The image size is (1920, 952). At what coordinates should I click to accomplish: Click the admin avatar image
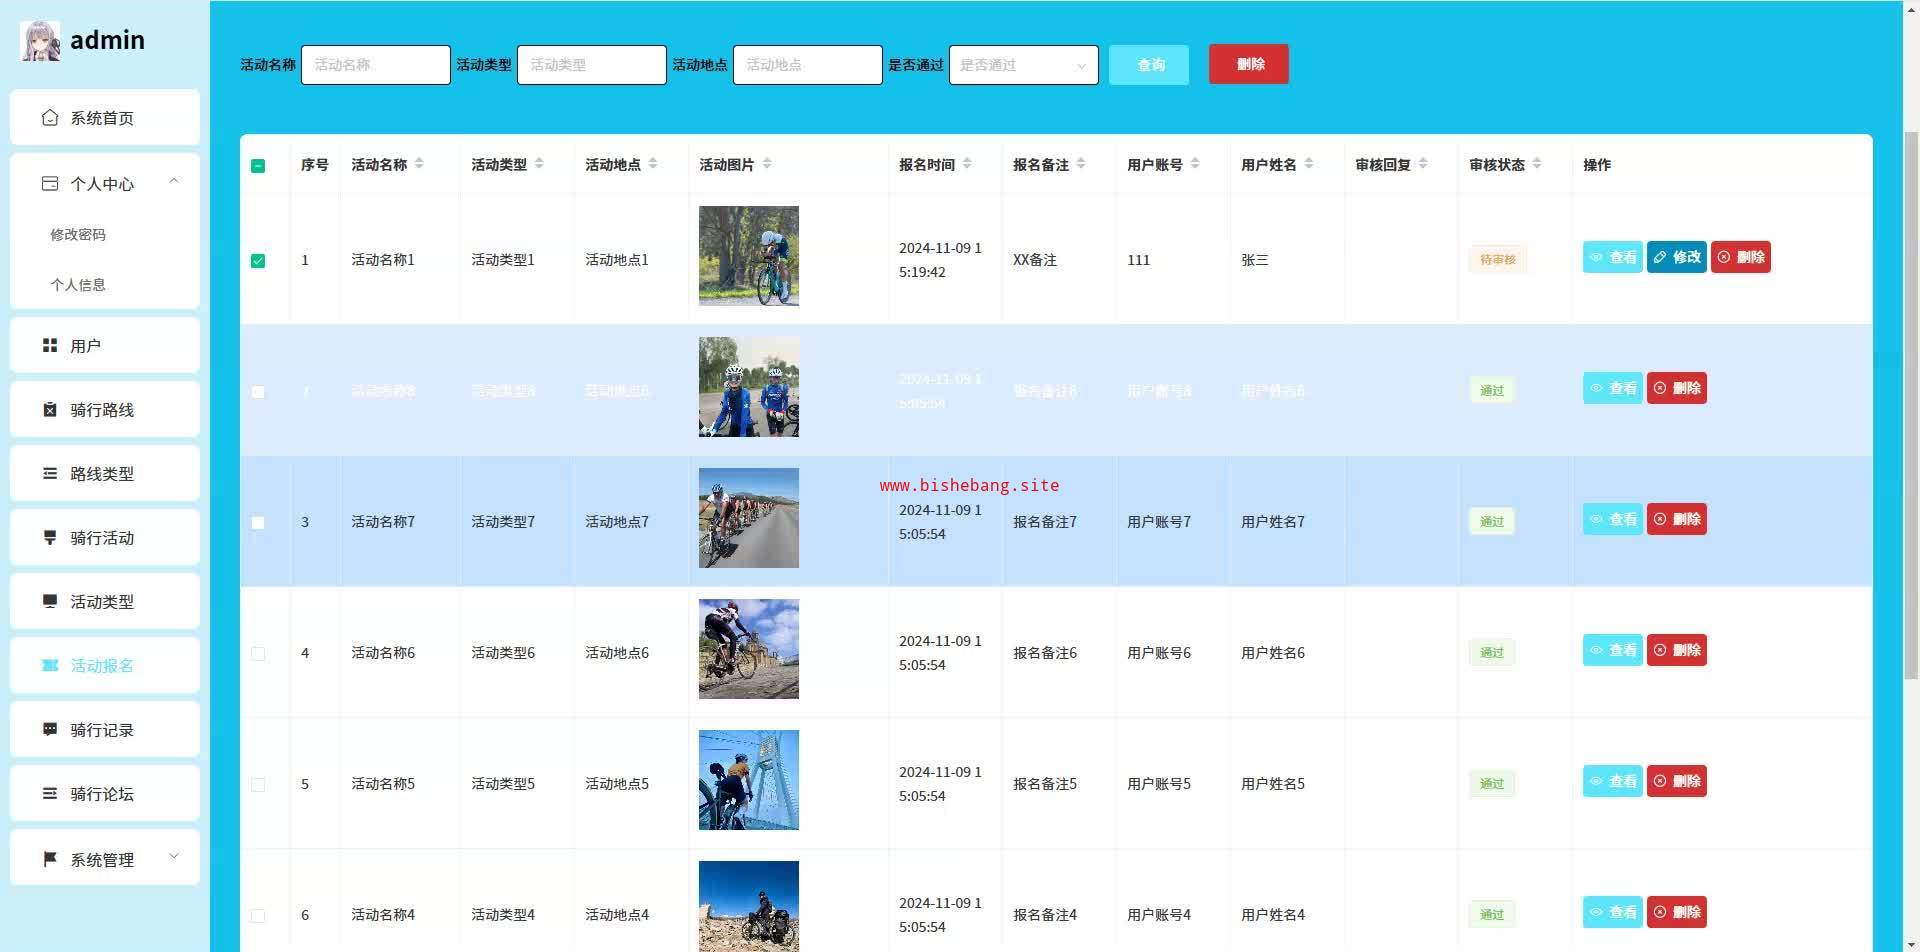point(40,41)
